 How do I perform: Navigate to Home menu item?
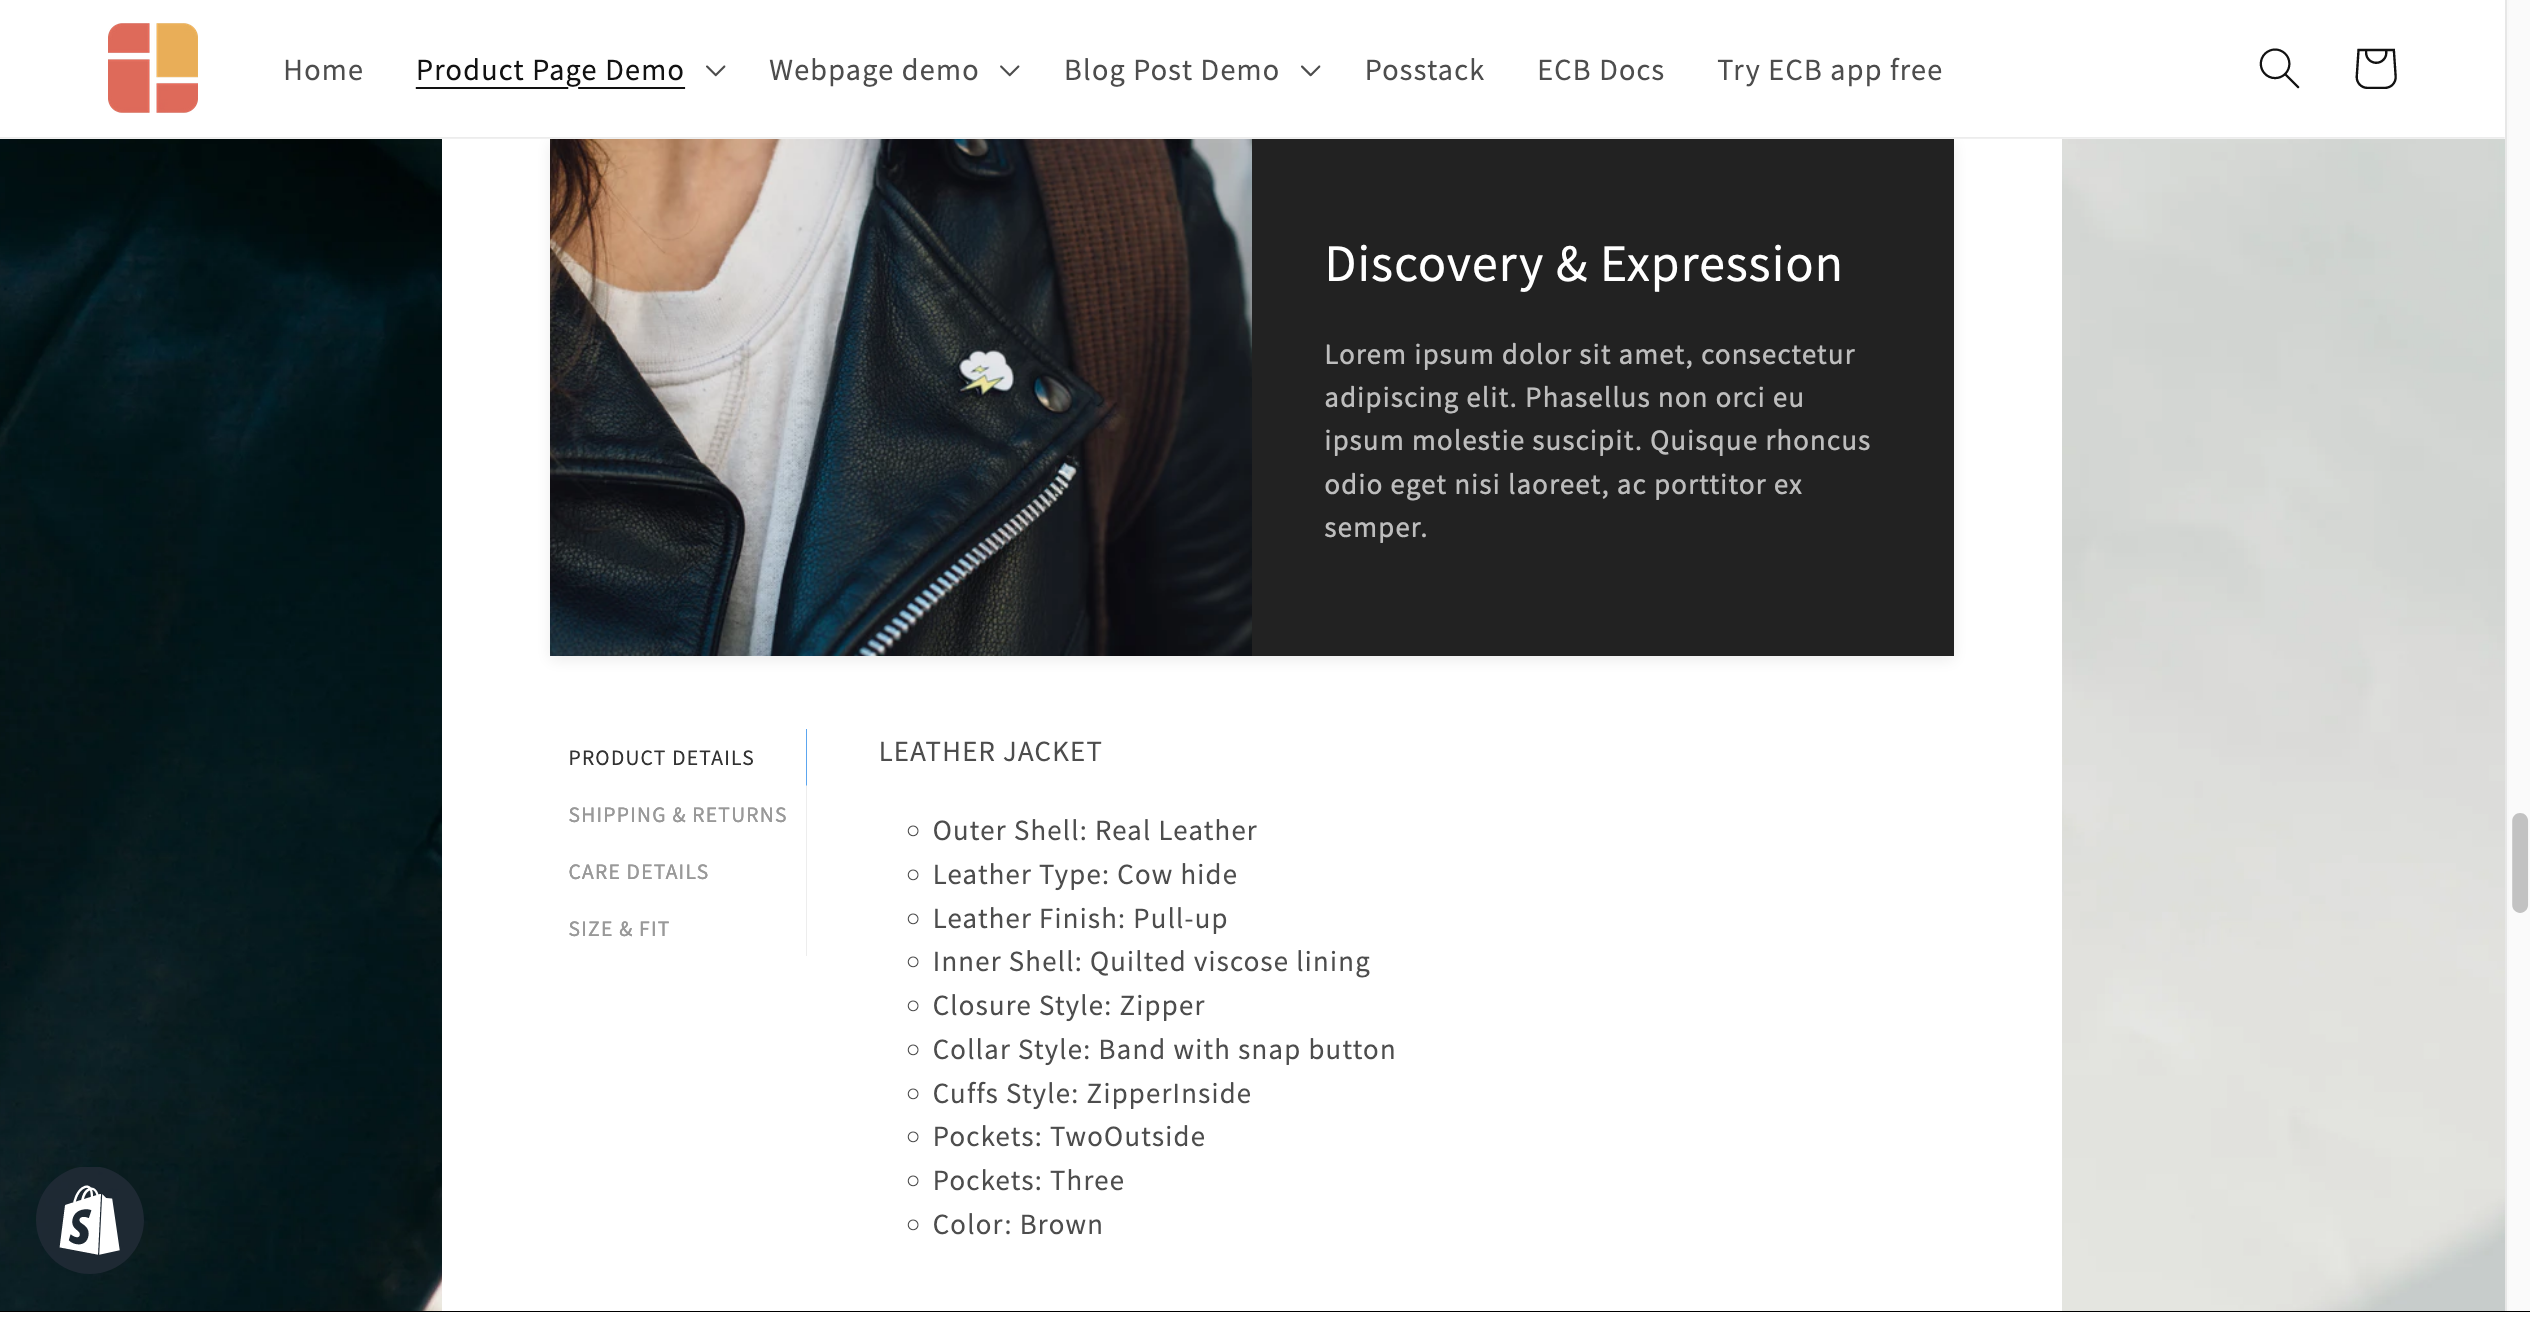(x=323, y=69)
